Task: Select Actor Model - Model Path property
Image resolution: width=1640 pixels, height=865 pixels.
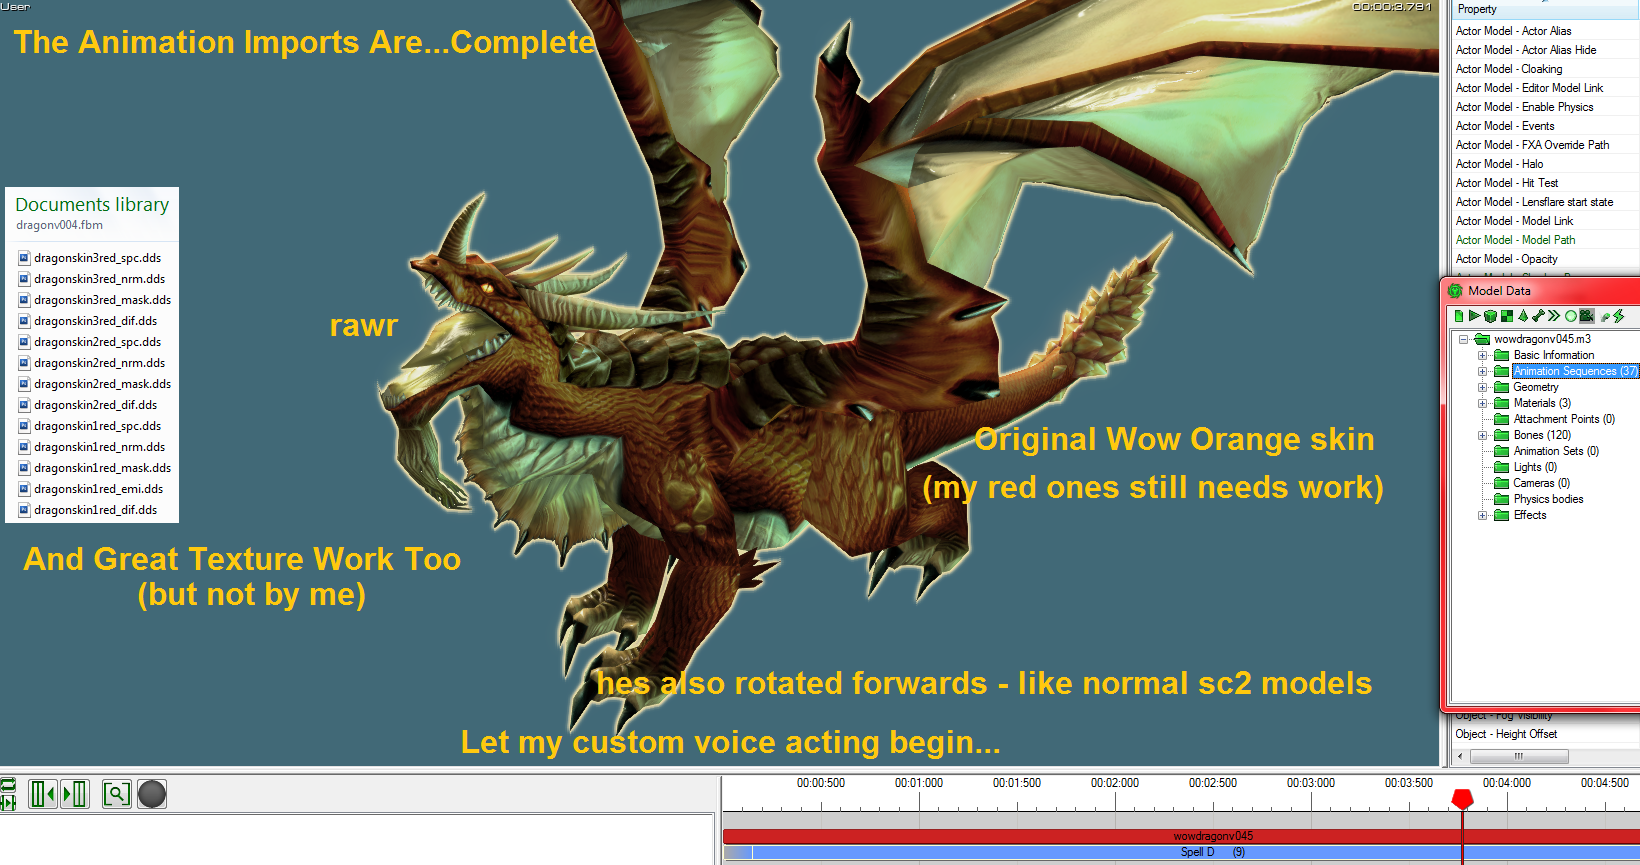Action: [1515, 240]
